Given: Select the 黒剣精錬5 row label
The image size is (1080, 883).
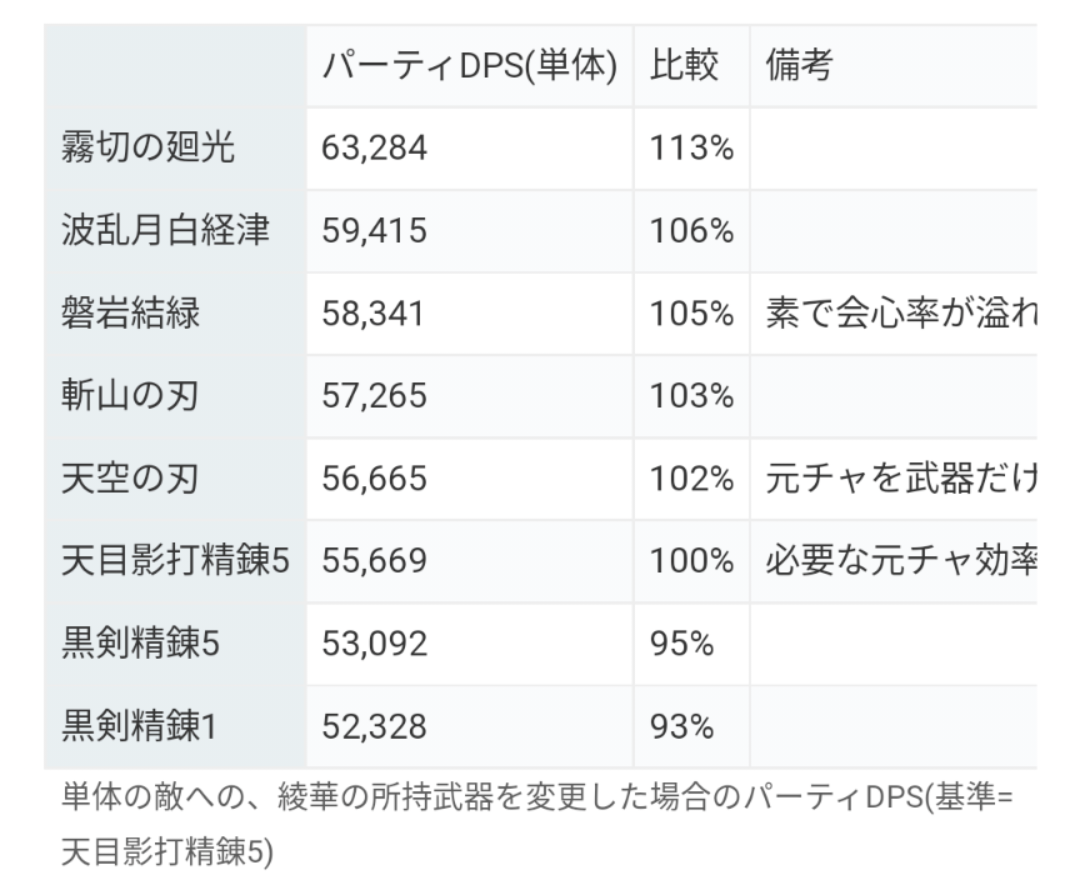Looking at the screenshot, I should 140,644.
